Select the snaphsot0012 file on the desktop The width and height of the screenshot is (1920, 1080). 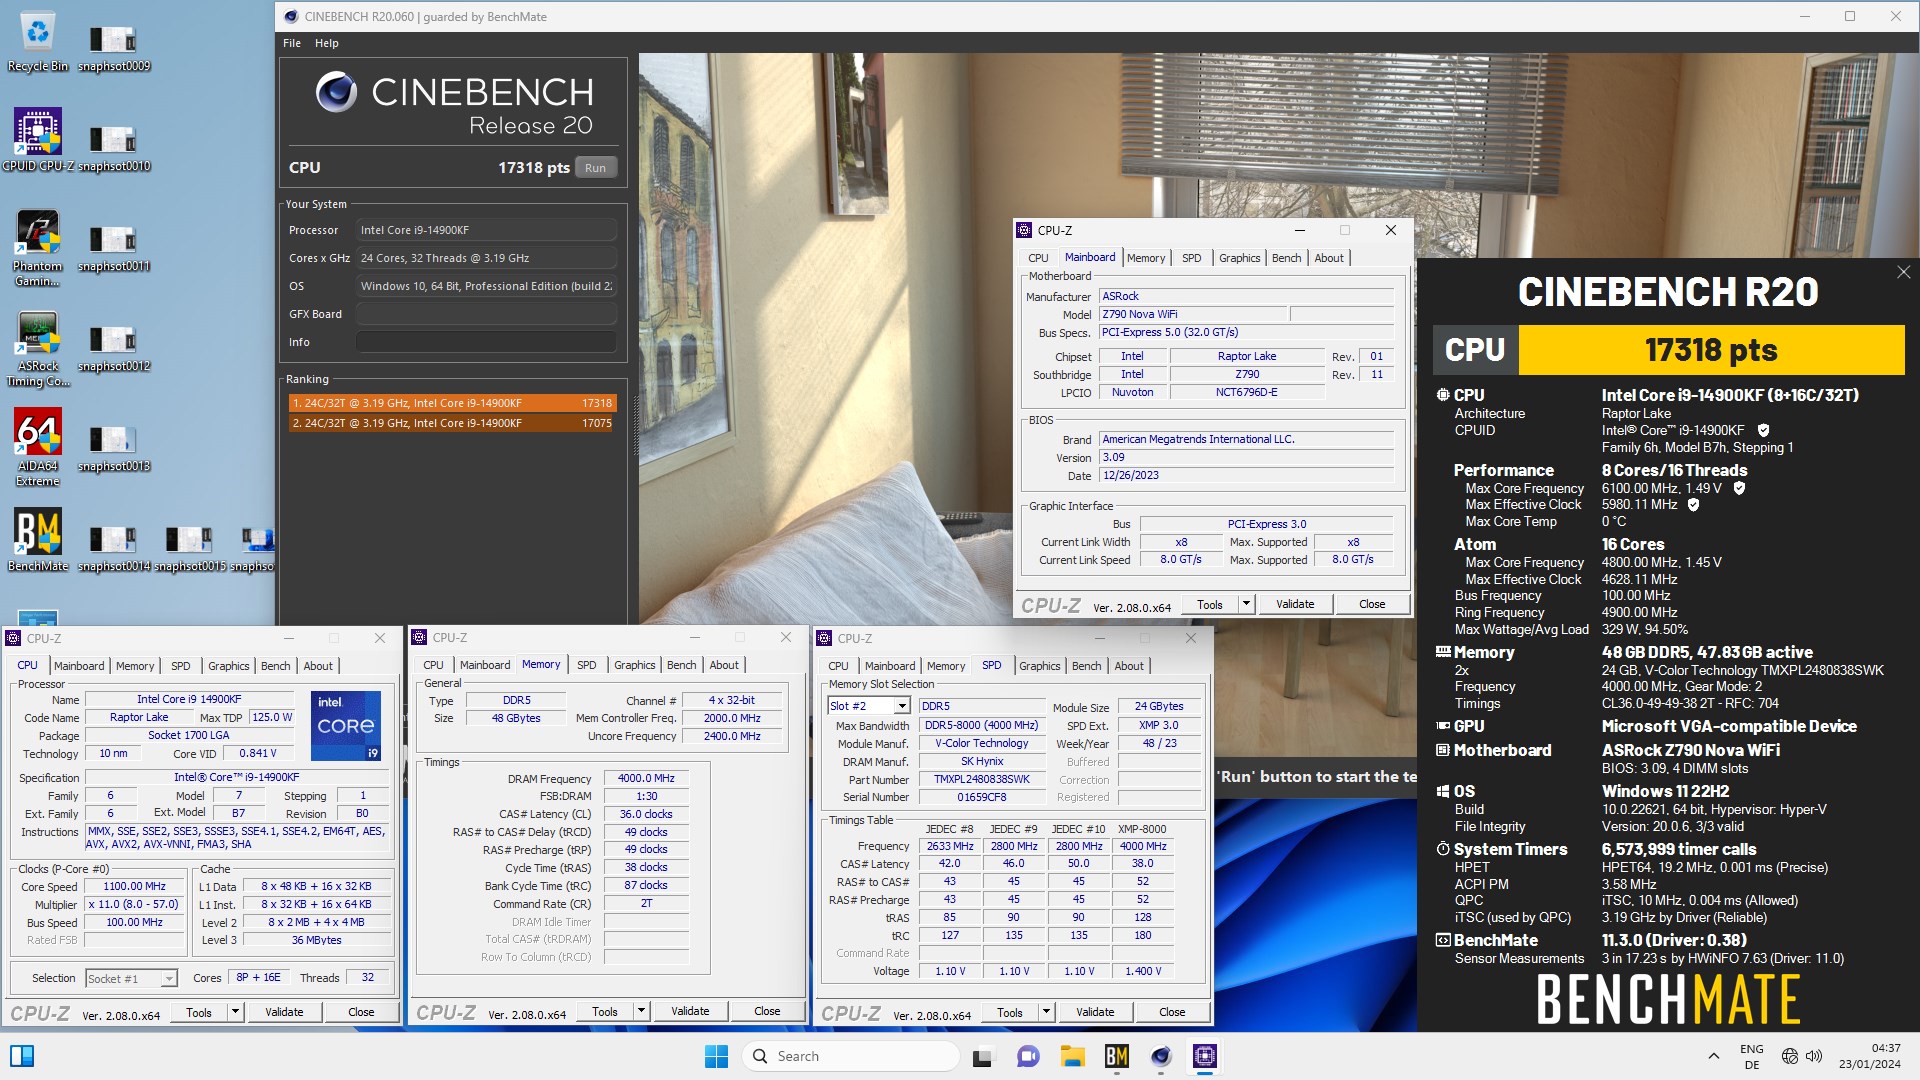[x=114, y=348]
